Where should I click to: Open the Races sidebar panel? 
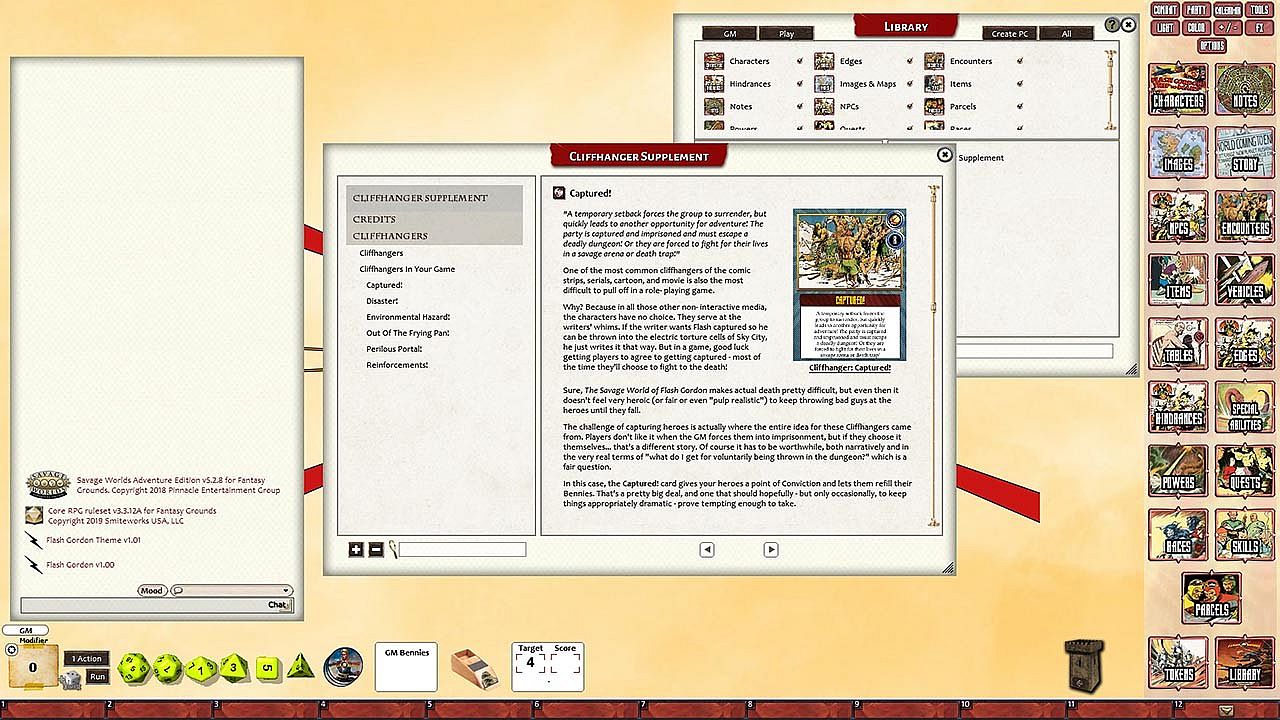coord(1178,535)
